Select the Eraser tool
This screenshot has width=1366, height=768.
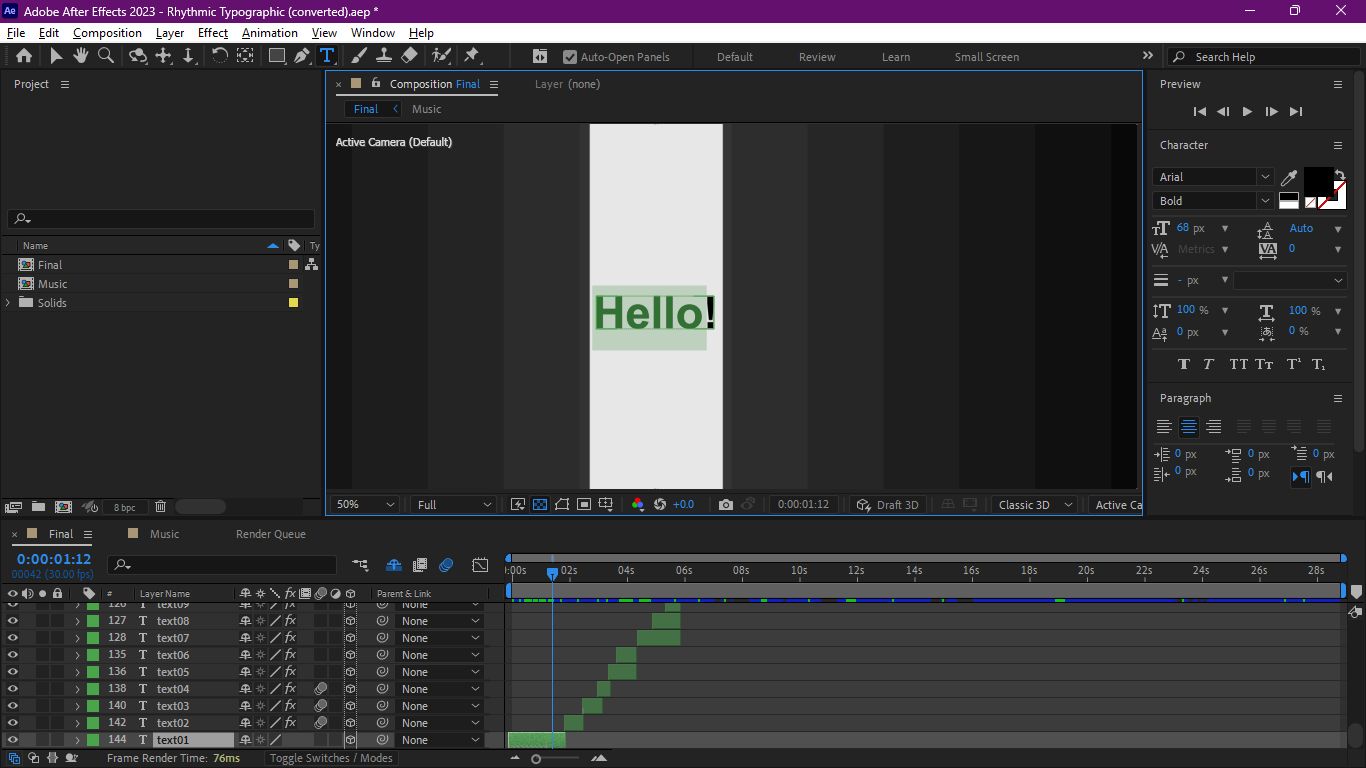409,56
